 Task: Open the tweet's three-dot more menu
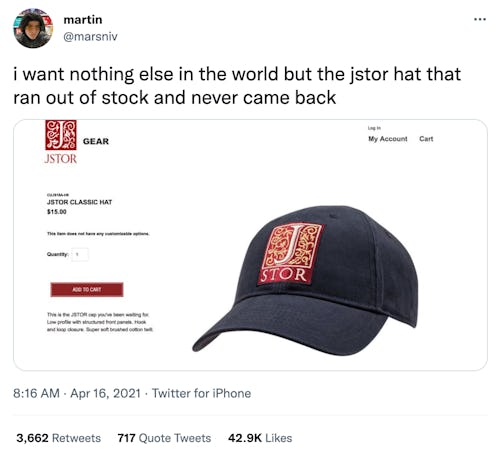click(x=480, y=20)
